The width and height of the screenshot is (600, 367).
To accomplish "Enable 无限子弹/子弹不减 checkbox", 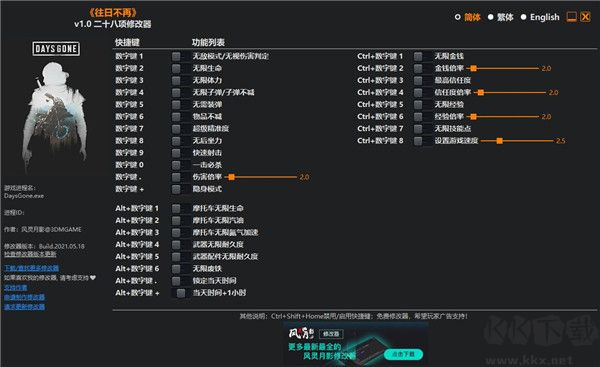I will coord(176,93).
